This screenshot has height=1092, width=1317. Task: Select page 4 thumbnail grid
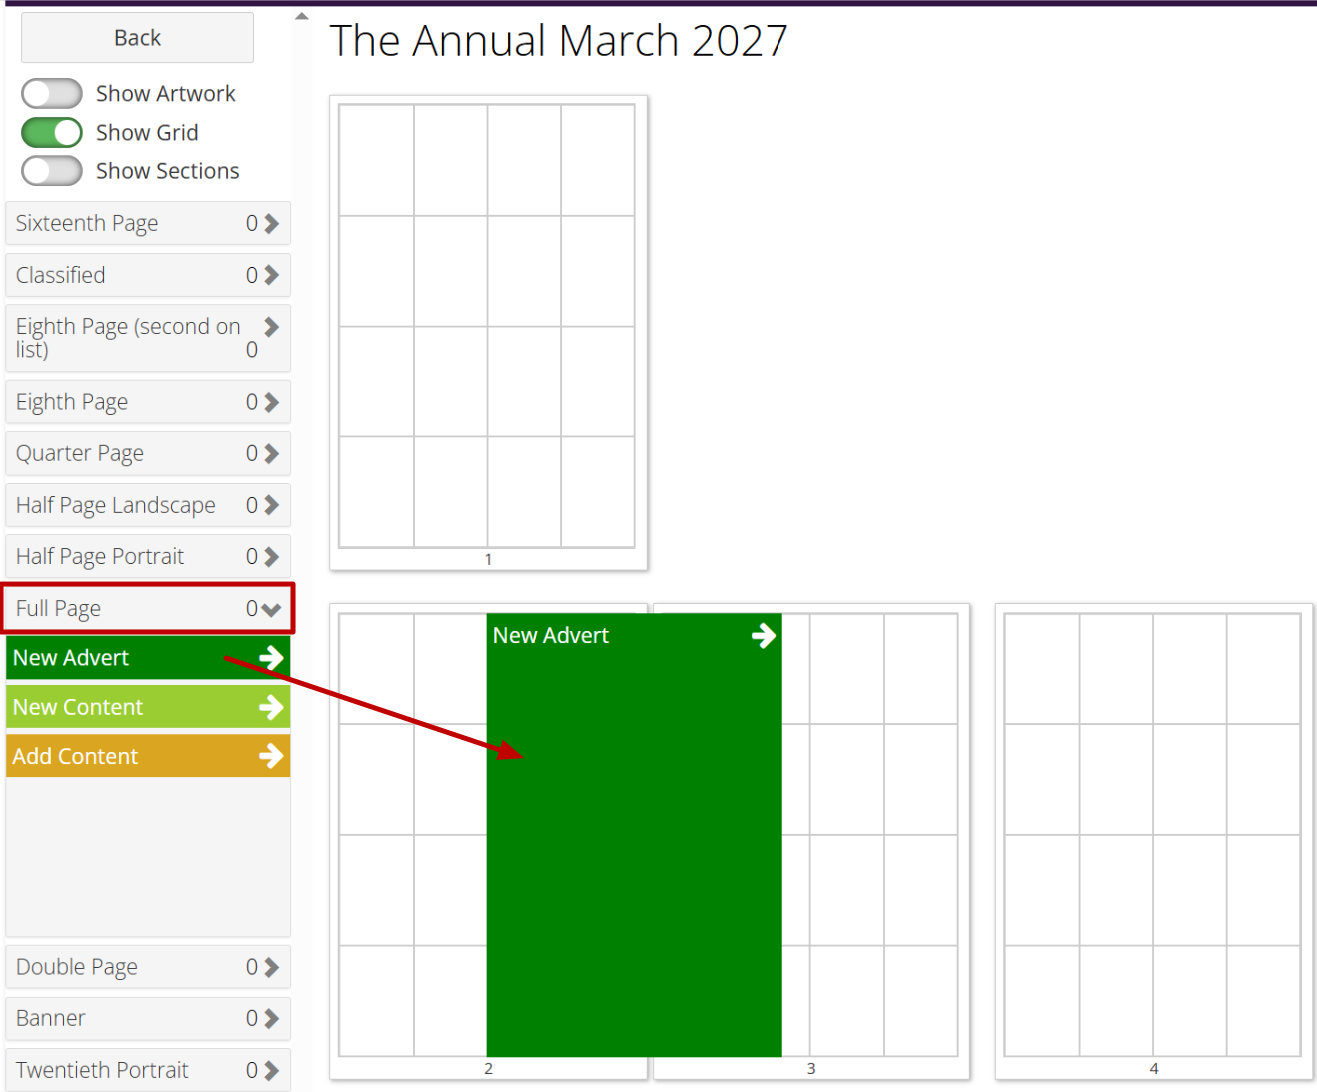pos(1152,835)
